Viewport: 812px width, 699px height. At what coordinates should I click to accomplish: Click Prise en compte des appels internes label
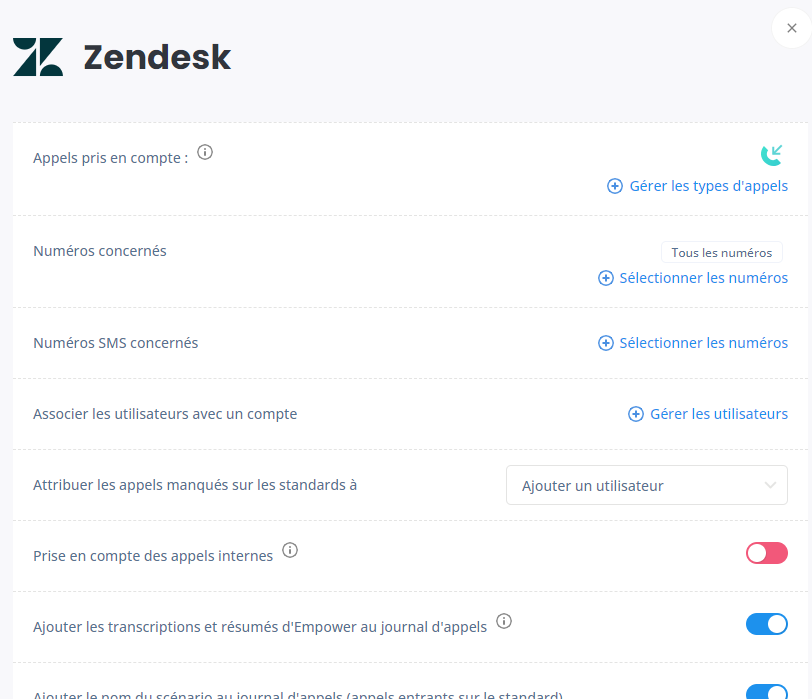pos(153,556)
